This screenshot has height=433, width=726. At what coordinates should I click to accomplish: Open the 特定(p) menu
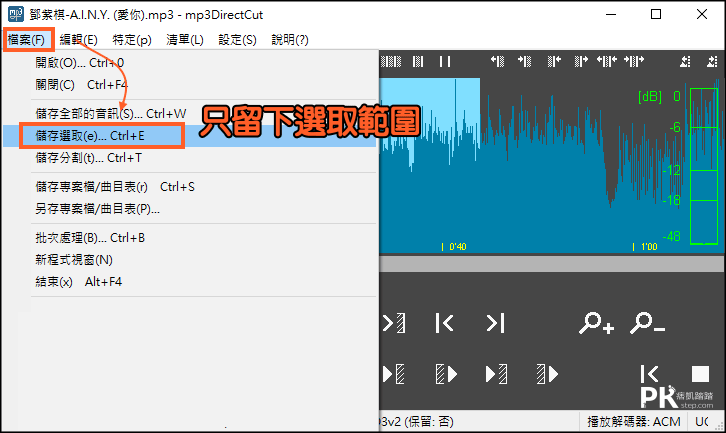(x=132, y=40)
